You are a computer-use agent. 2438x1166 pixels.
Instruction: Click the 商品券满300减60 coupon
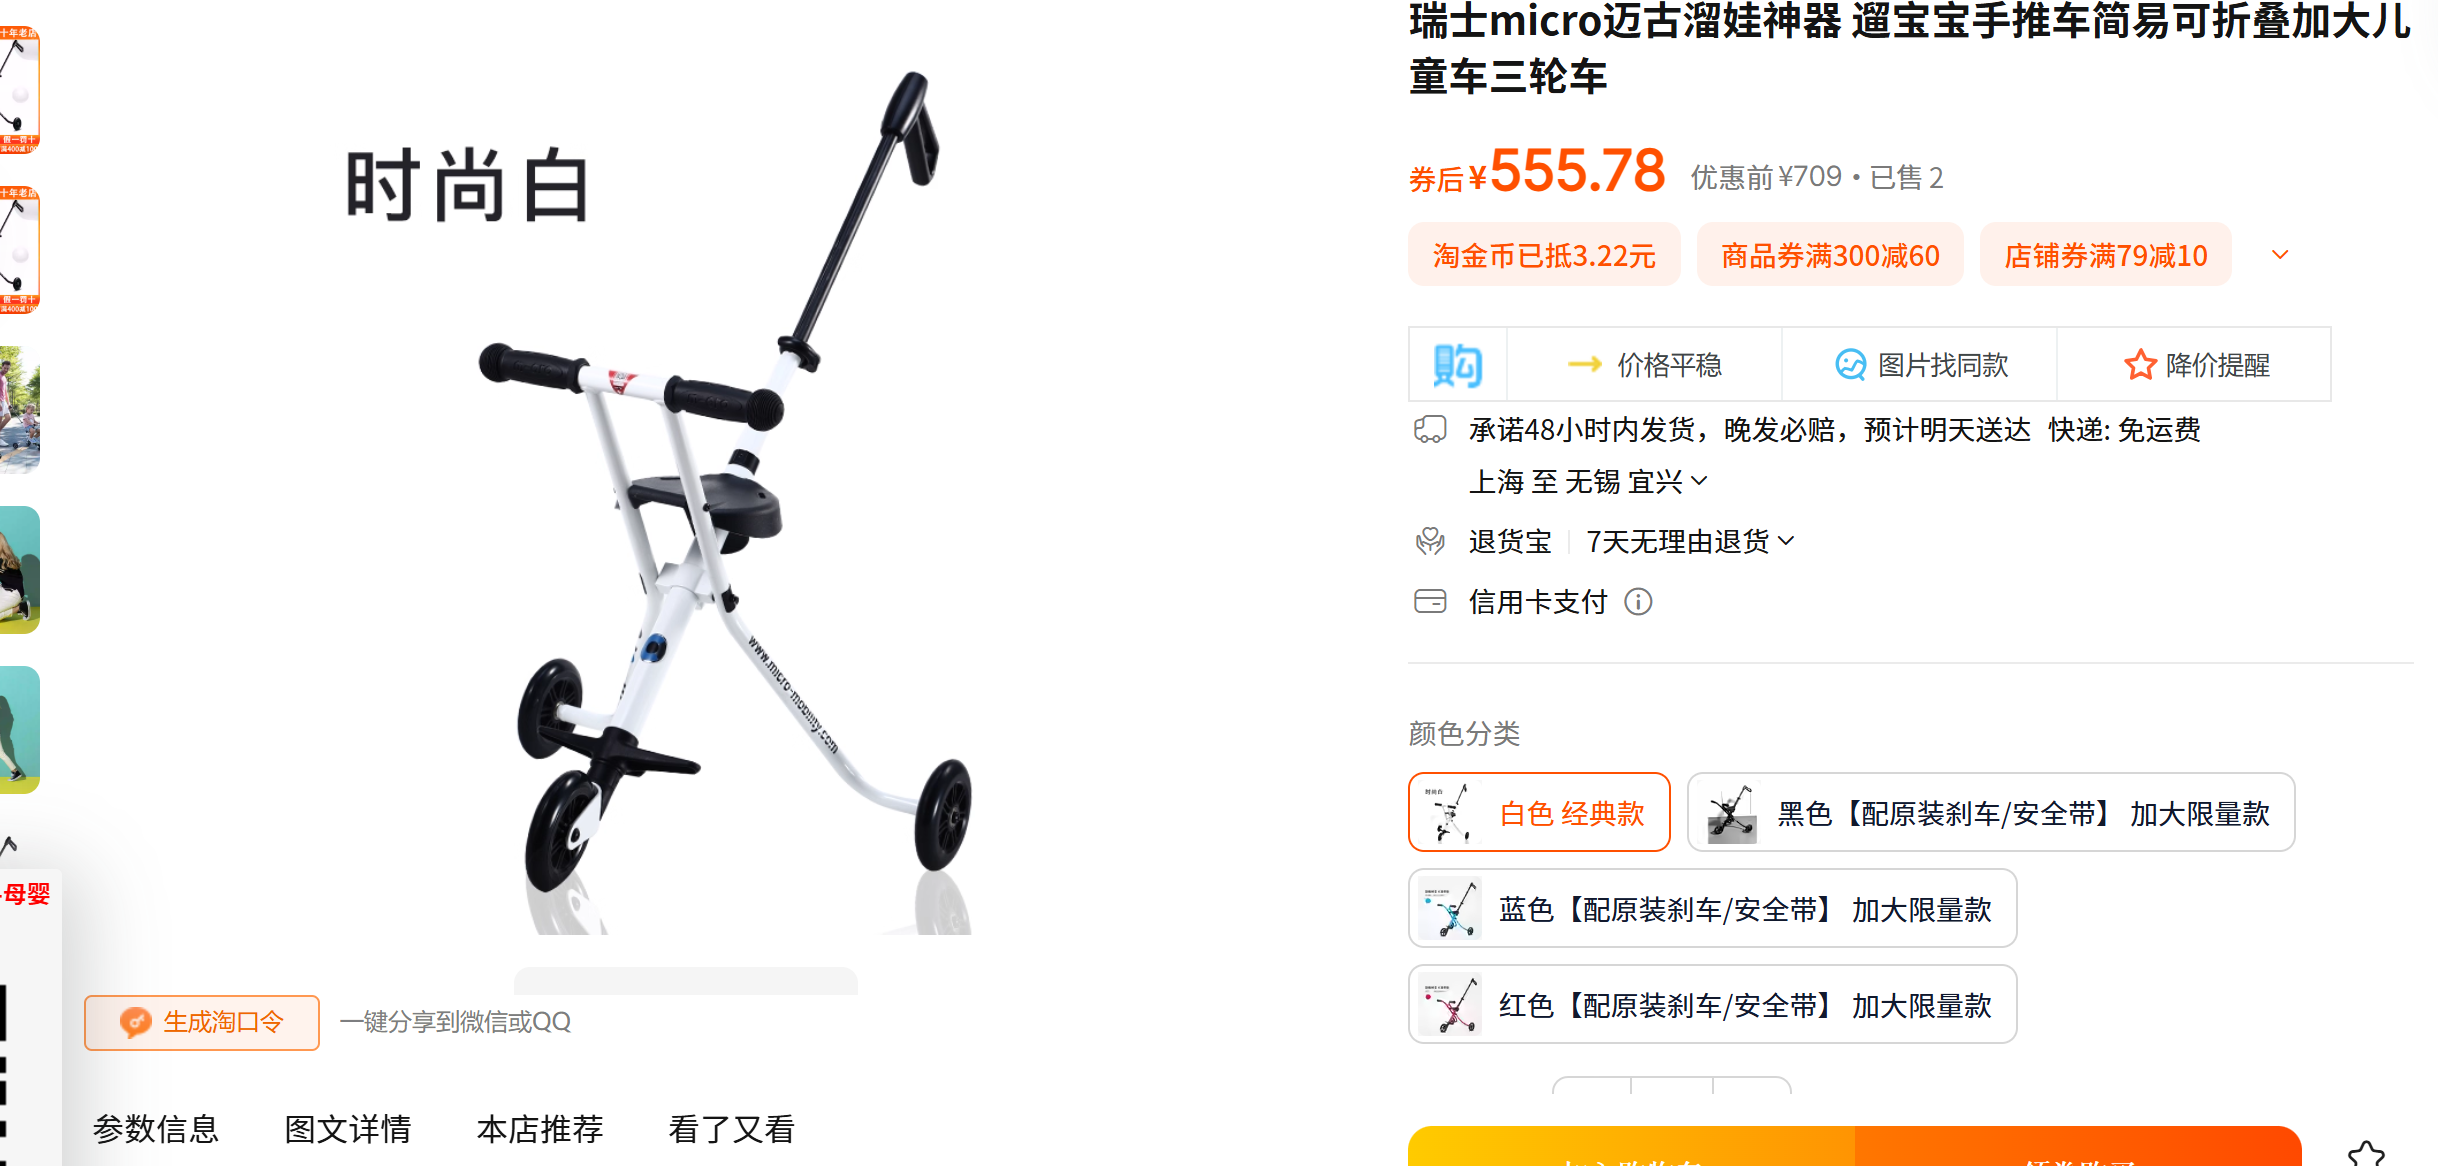1830,255
